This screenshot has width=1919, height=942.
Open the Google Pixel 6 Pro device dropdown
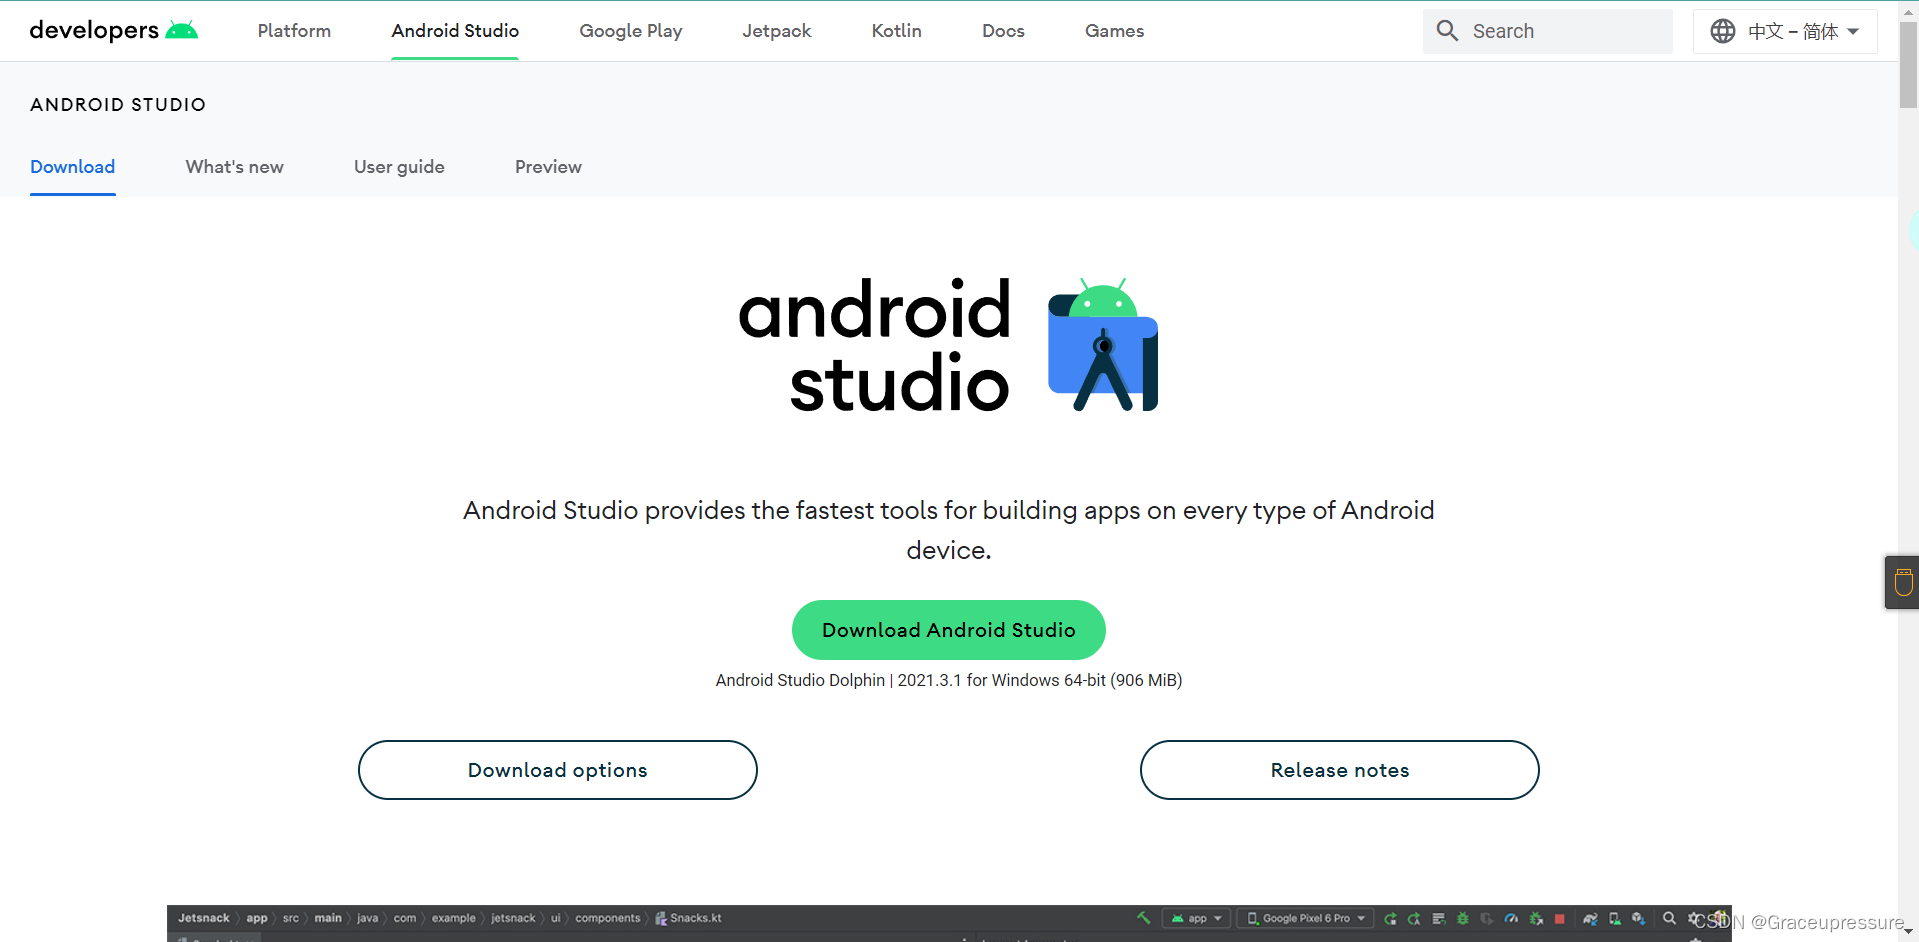[x=1305, y=918]
